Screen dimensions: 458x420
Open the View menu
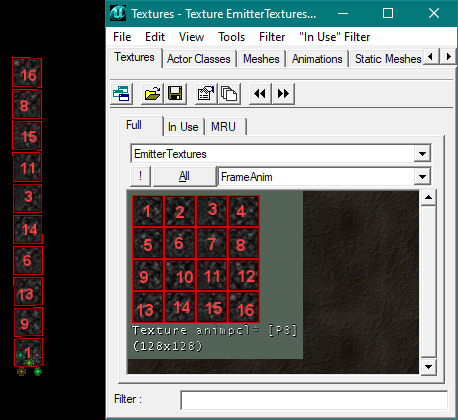point(191,37)
